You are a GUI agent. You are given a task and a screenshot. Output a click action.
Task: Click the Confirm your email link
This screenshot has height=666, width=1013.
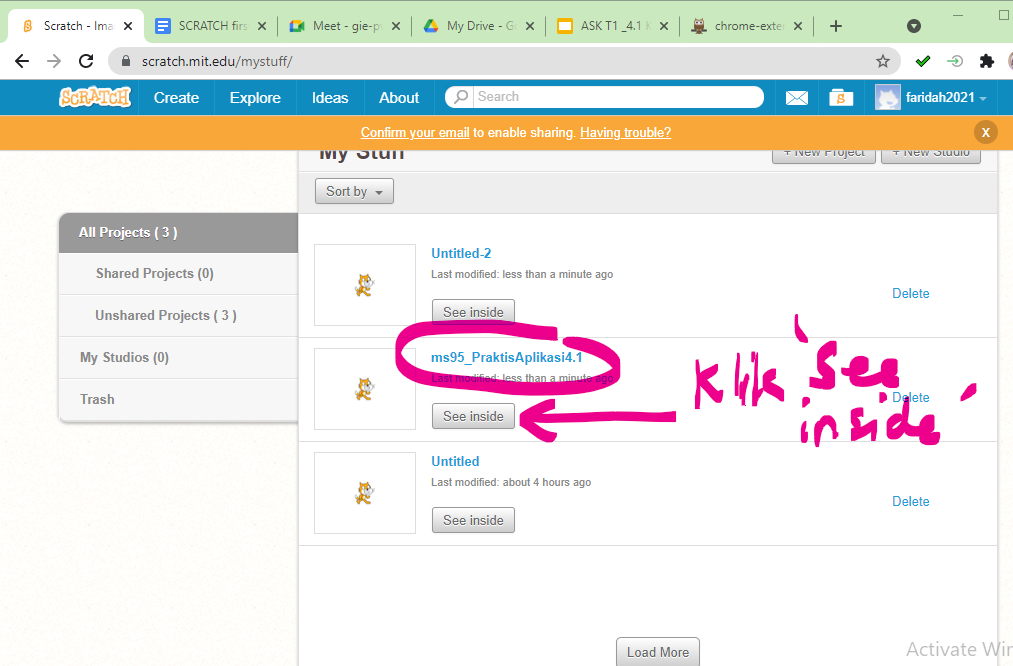[x=414, y=131]
